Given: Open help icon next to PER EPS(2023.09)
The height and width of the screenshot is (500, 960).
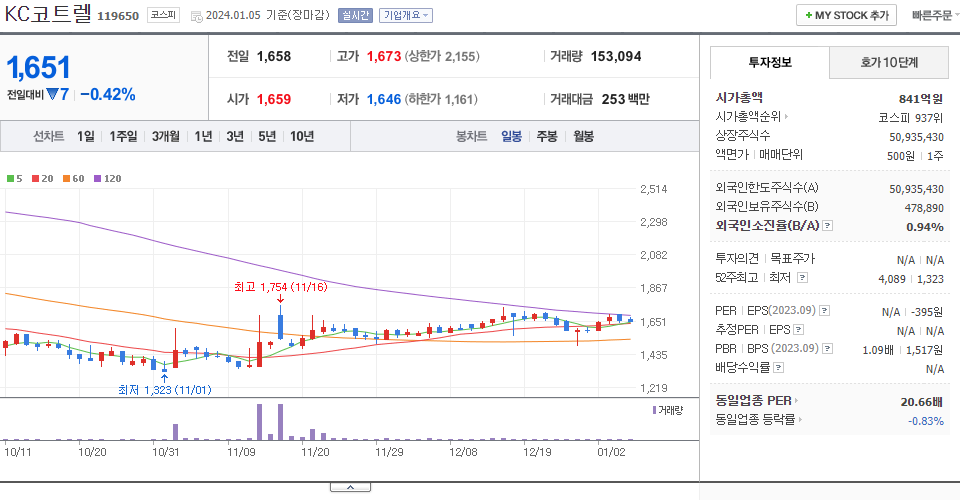Looking at the screenshot, I should 824,311.
